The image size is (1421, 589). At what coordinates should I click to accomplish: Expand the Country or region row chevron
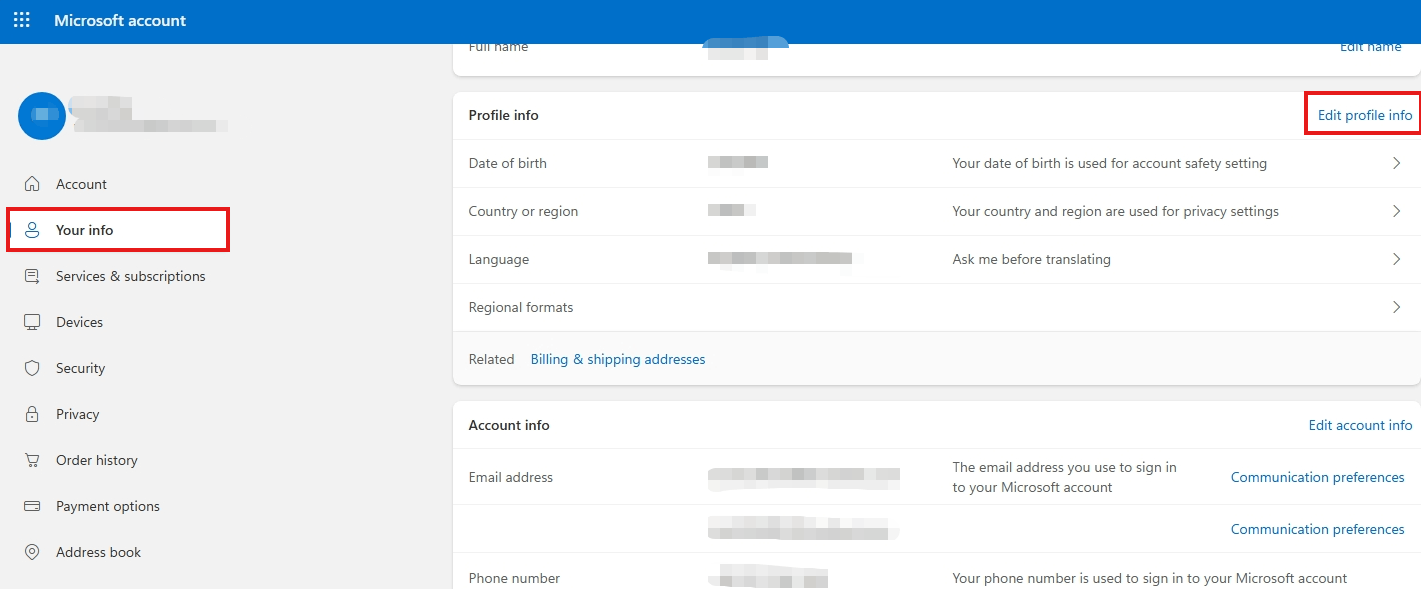[x=1397, y=211]
